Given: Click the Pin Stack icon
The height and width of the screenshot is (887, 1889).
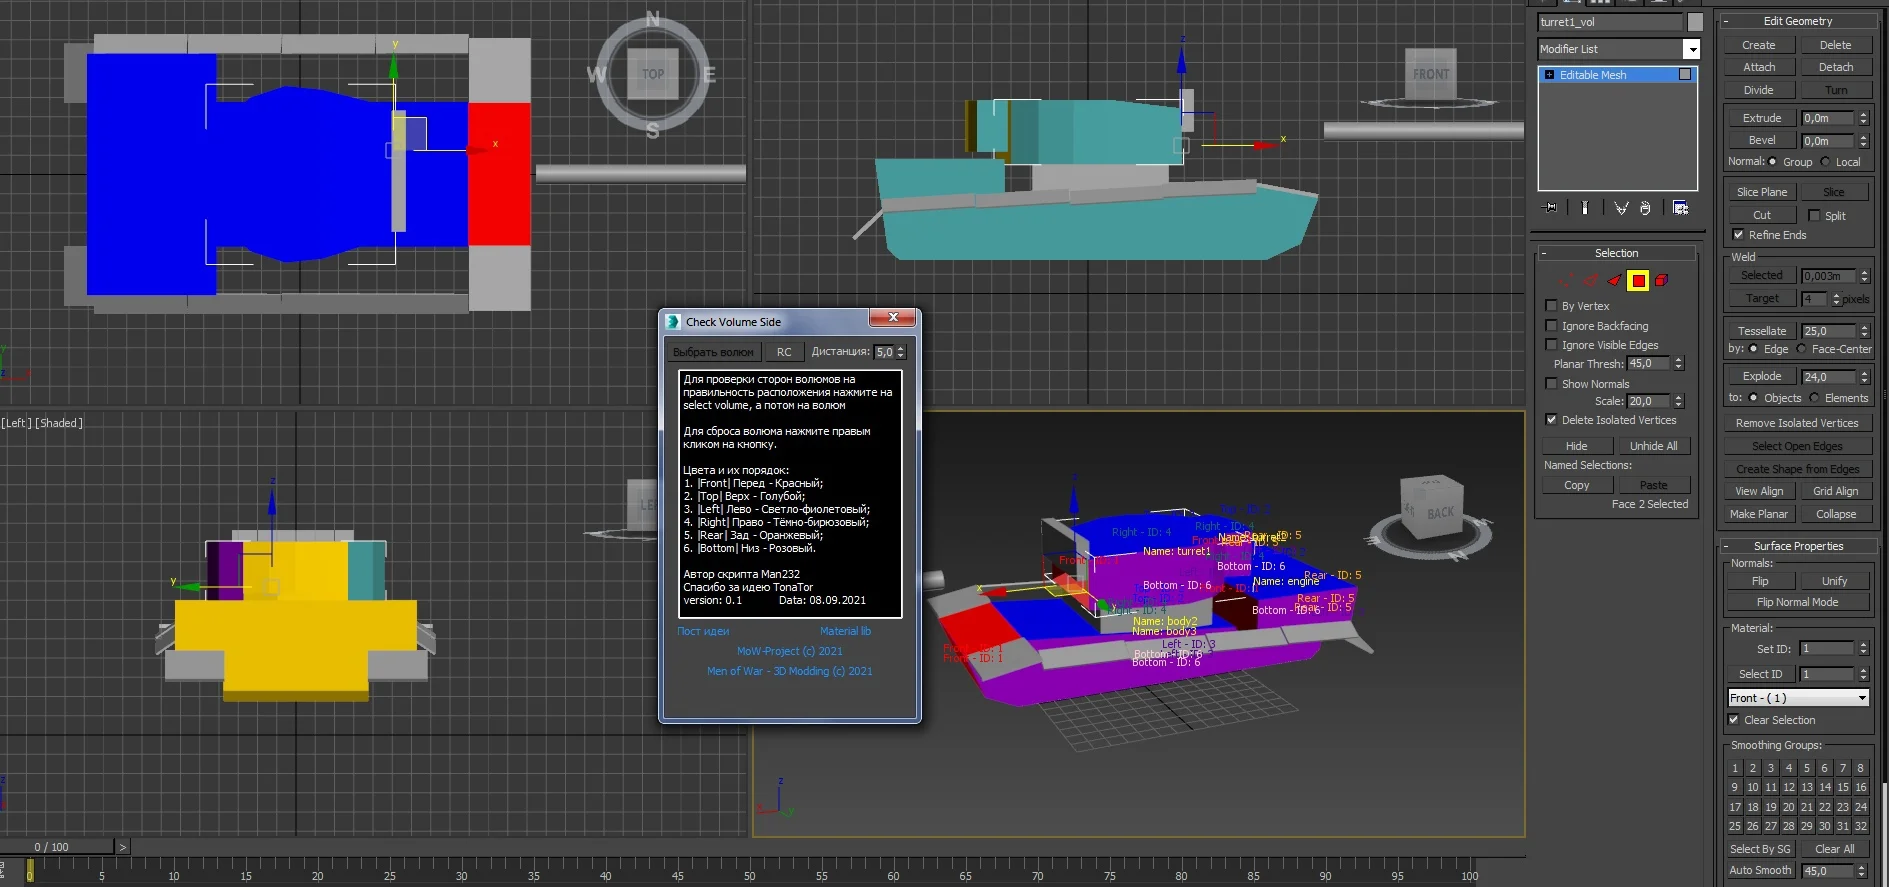Looking at the screenshot, I should click(x=1551, y=208).
